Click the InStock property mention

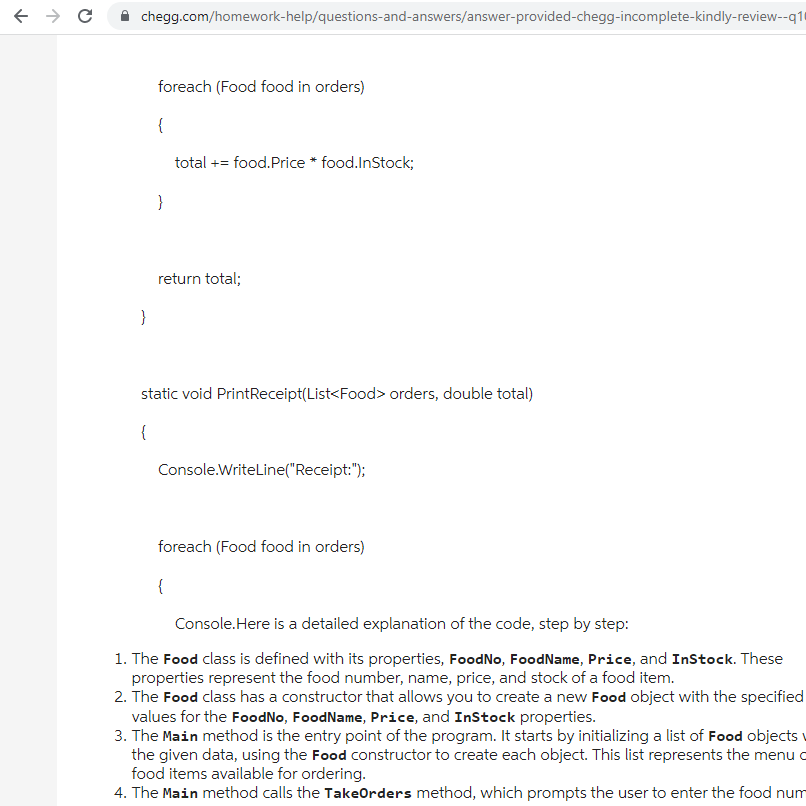[x=701, y=658]
